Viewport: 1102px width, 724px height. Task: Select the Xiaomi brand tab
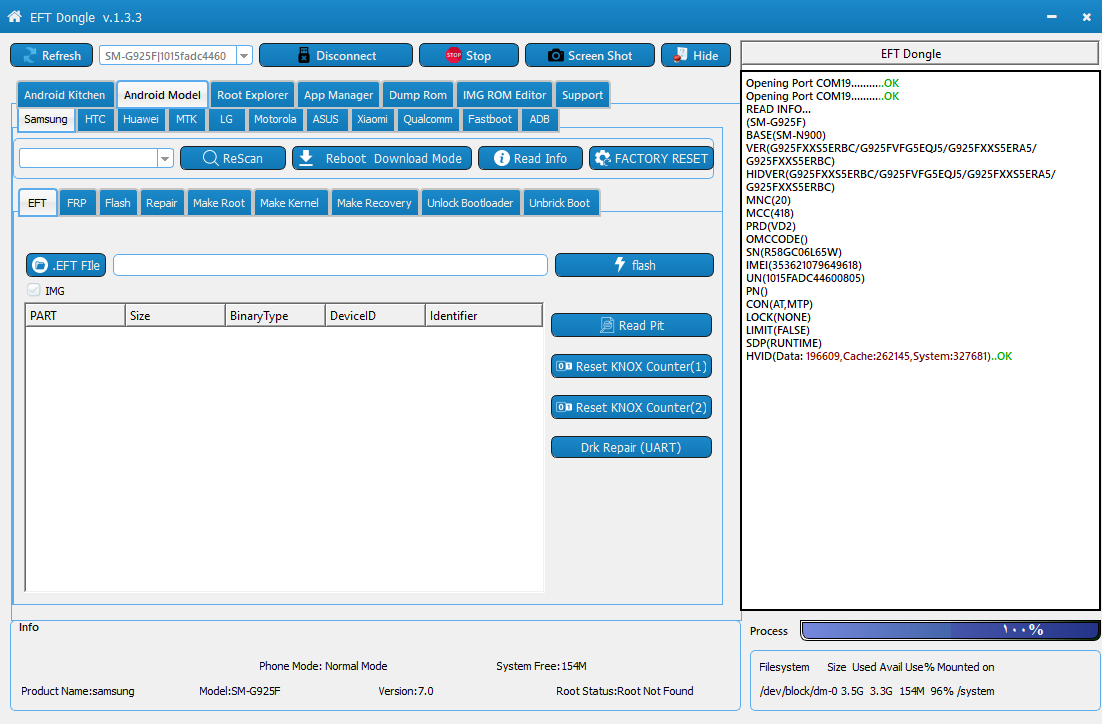tap(372, 119)
